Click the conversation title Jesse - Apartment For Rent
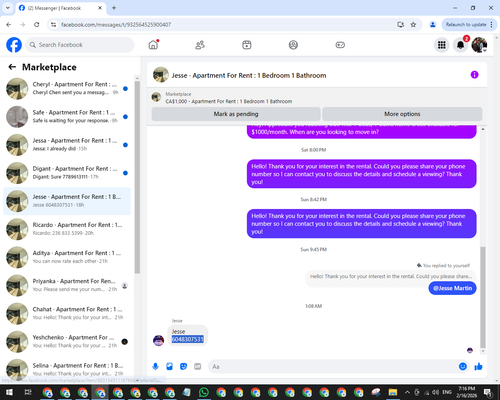 click(249, 75)
